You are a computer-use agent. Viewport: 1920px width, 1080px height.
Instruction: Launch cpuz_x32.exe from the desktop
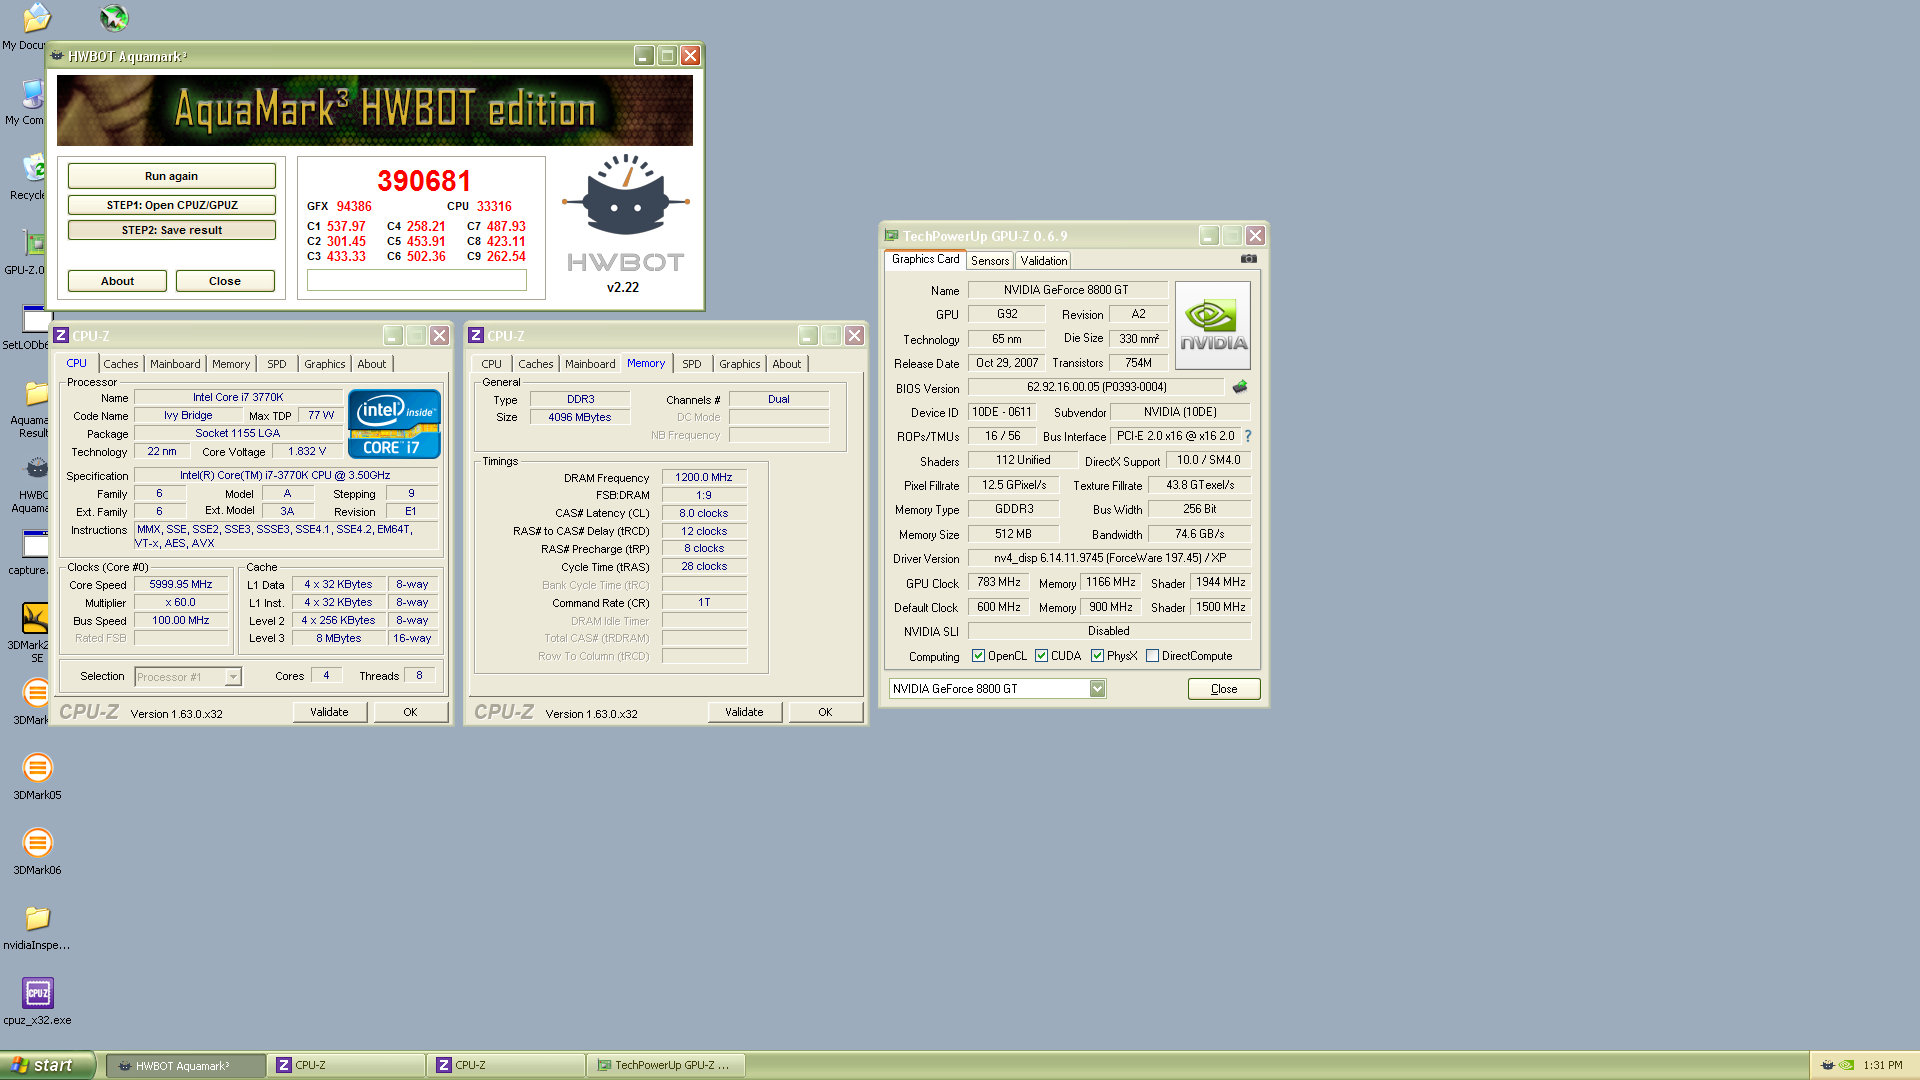[x=37, y=993]
